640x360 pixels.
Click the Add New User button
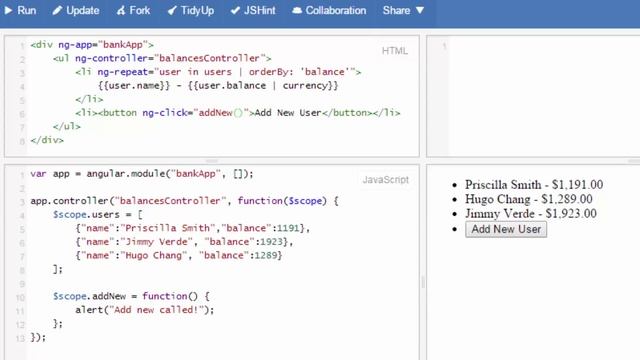[x=506, y=229]
